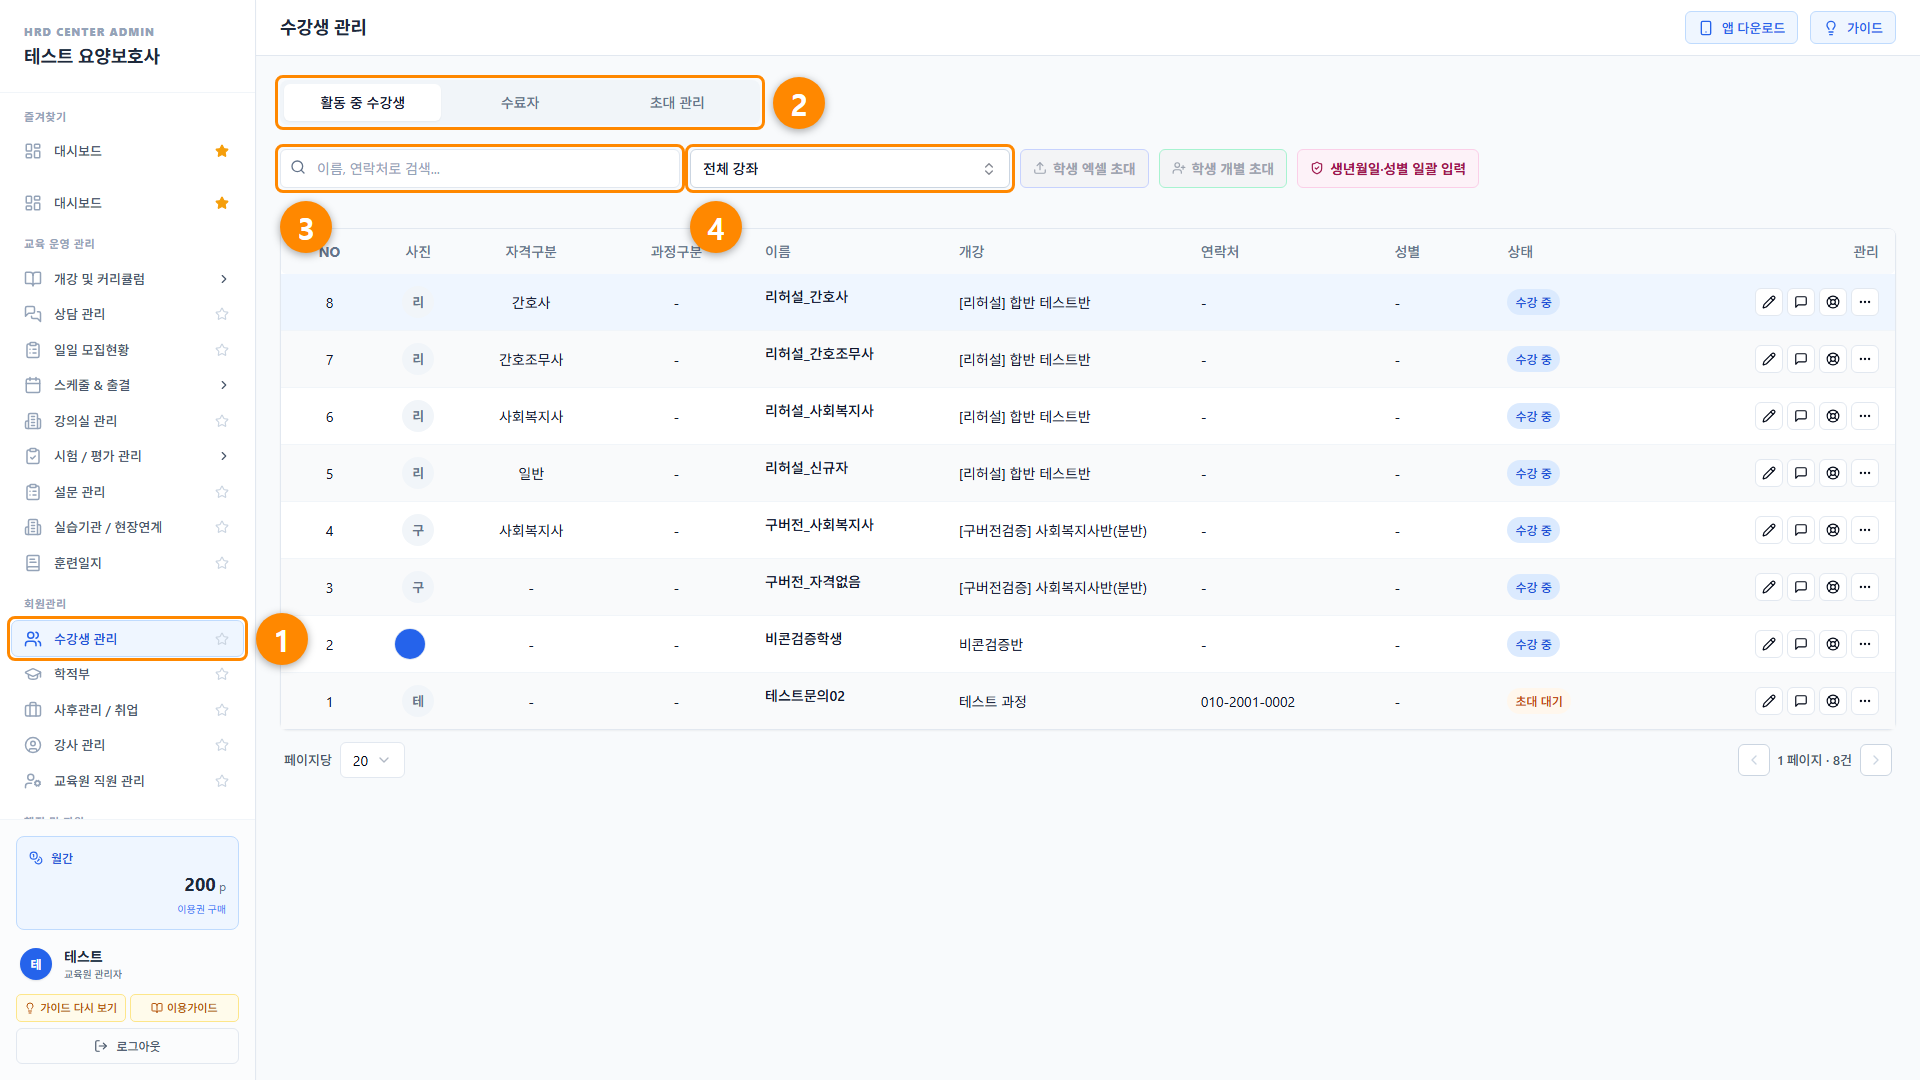Switch to the 수료자 tab
The width and height of the screenshot is (1920, 1080).
pos(520,102)
